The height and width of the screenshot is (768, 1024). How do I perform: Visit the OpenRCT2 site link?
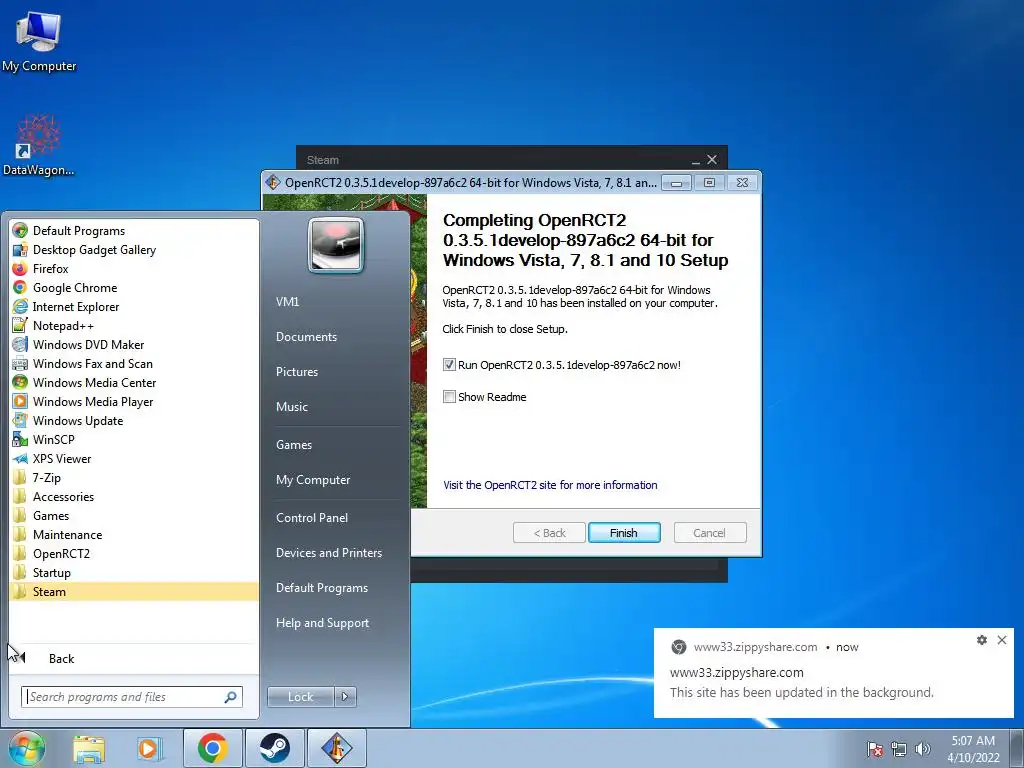click(550, 485)
